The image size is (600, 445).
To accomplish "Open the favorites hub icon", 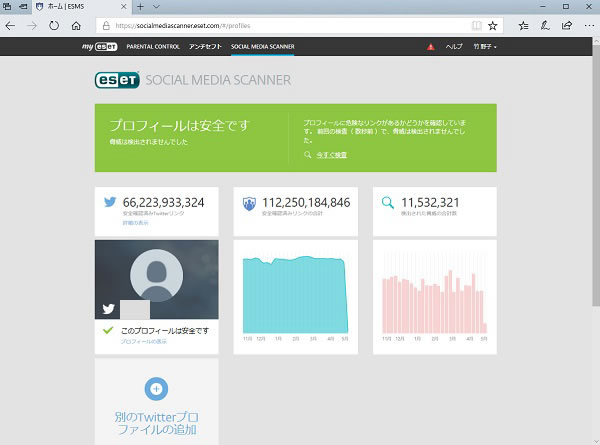I will pos(523,26).
